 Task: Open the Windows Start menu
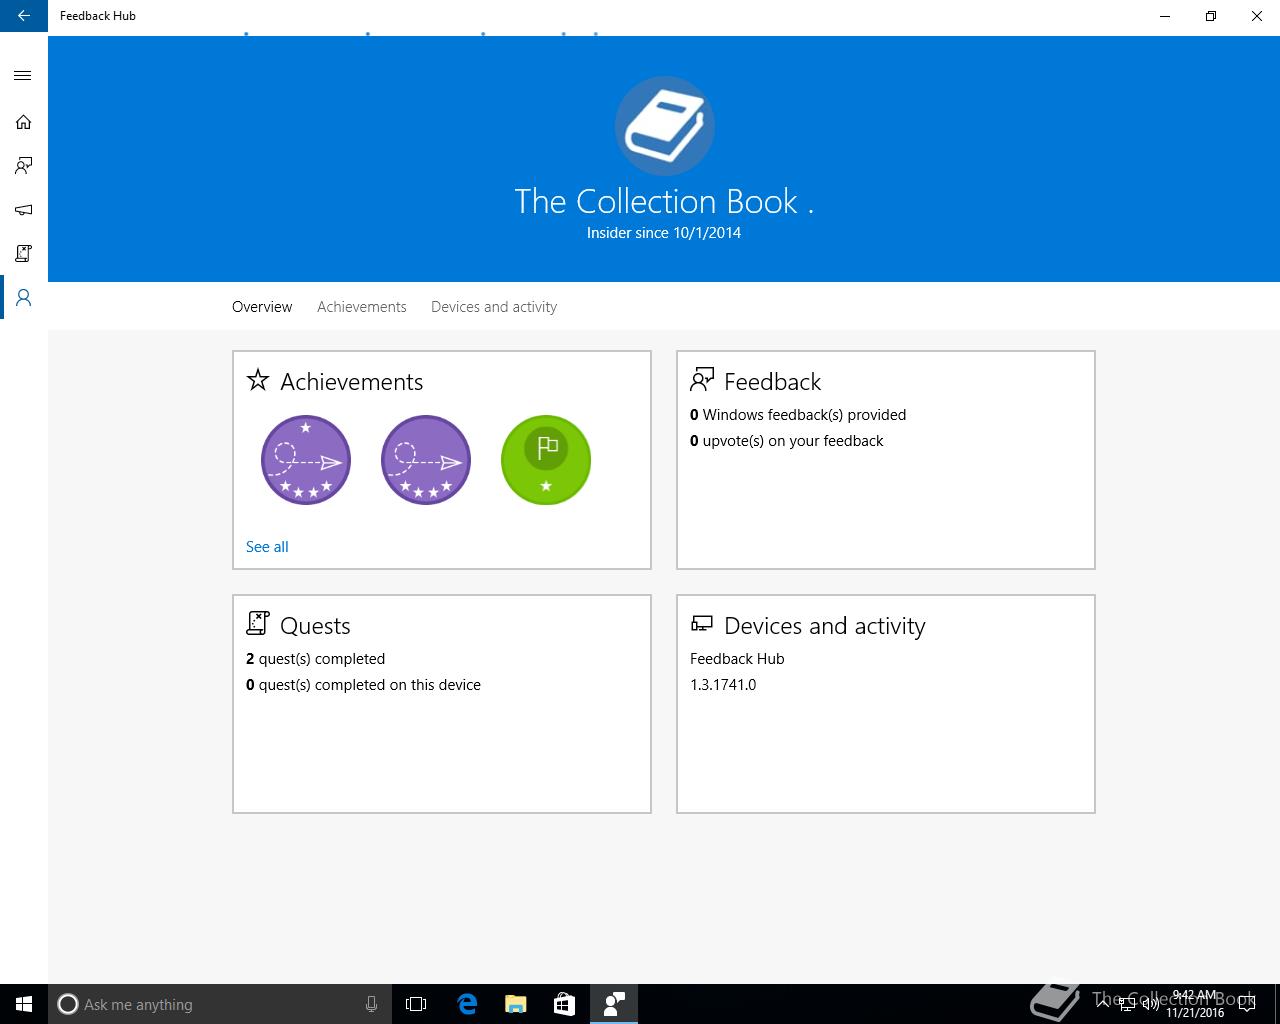coord(24,1004)
